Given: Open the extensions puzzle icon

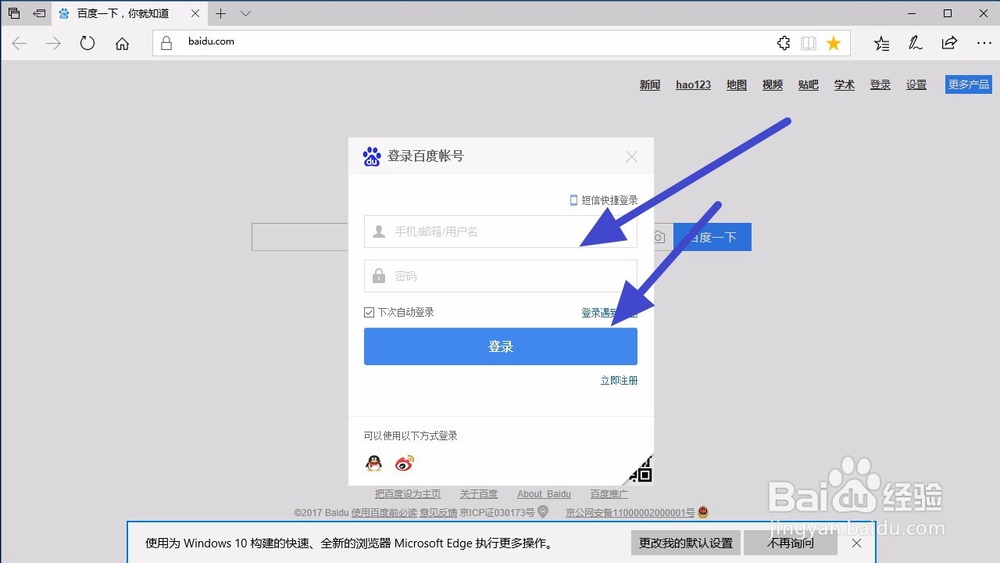Looking at the screenshot, I should (x=784, y=43).
